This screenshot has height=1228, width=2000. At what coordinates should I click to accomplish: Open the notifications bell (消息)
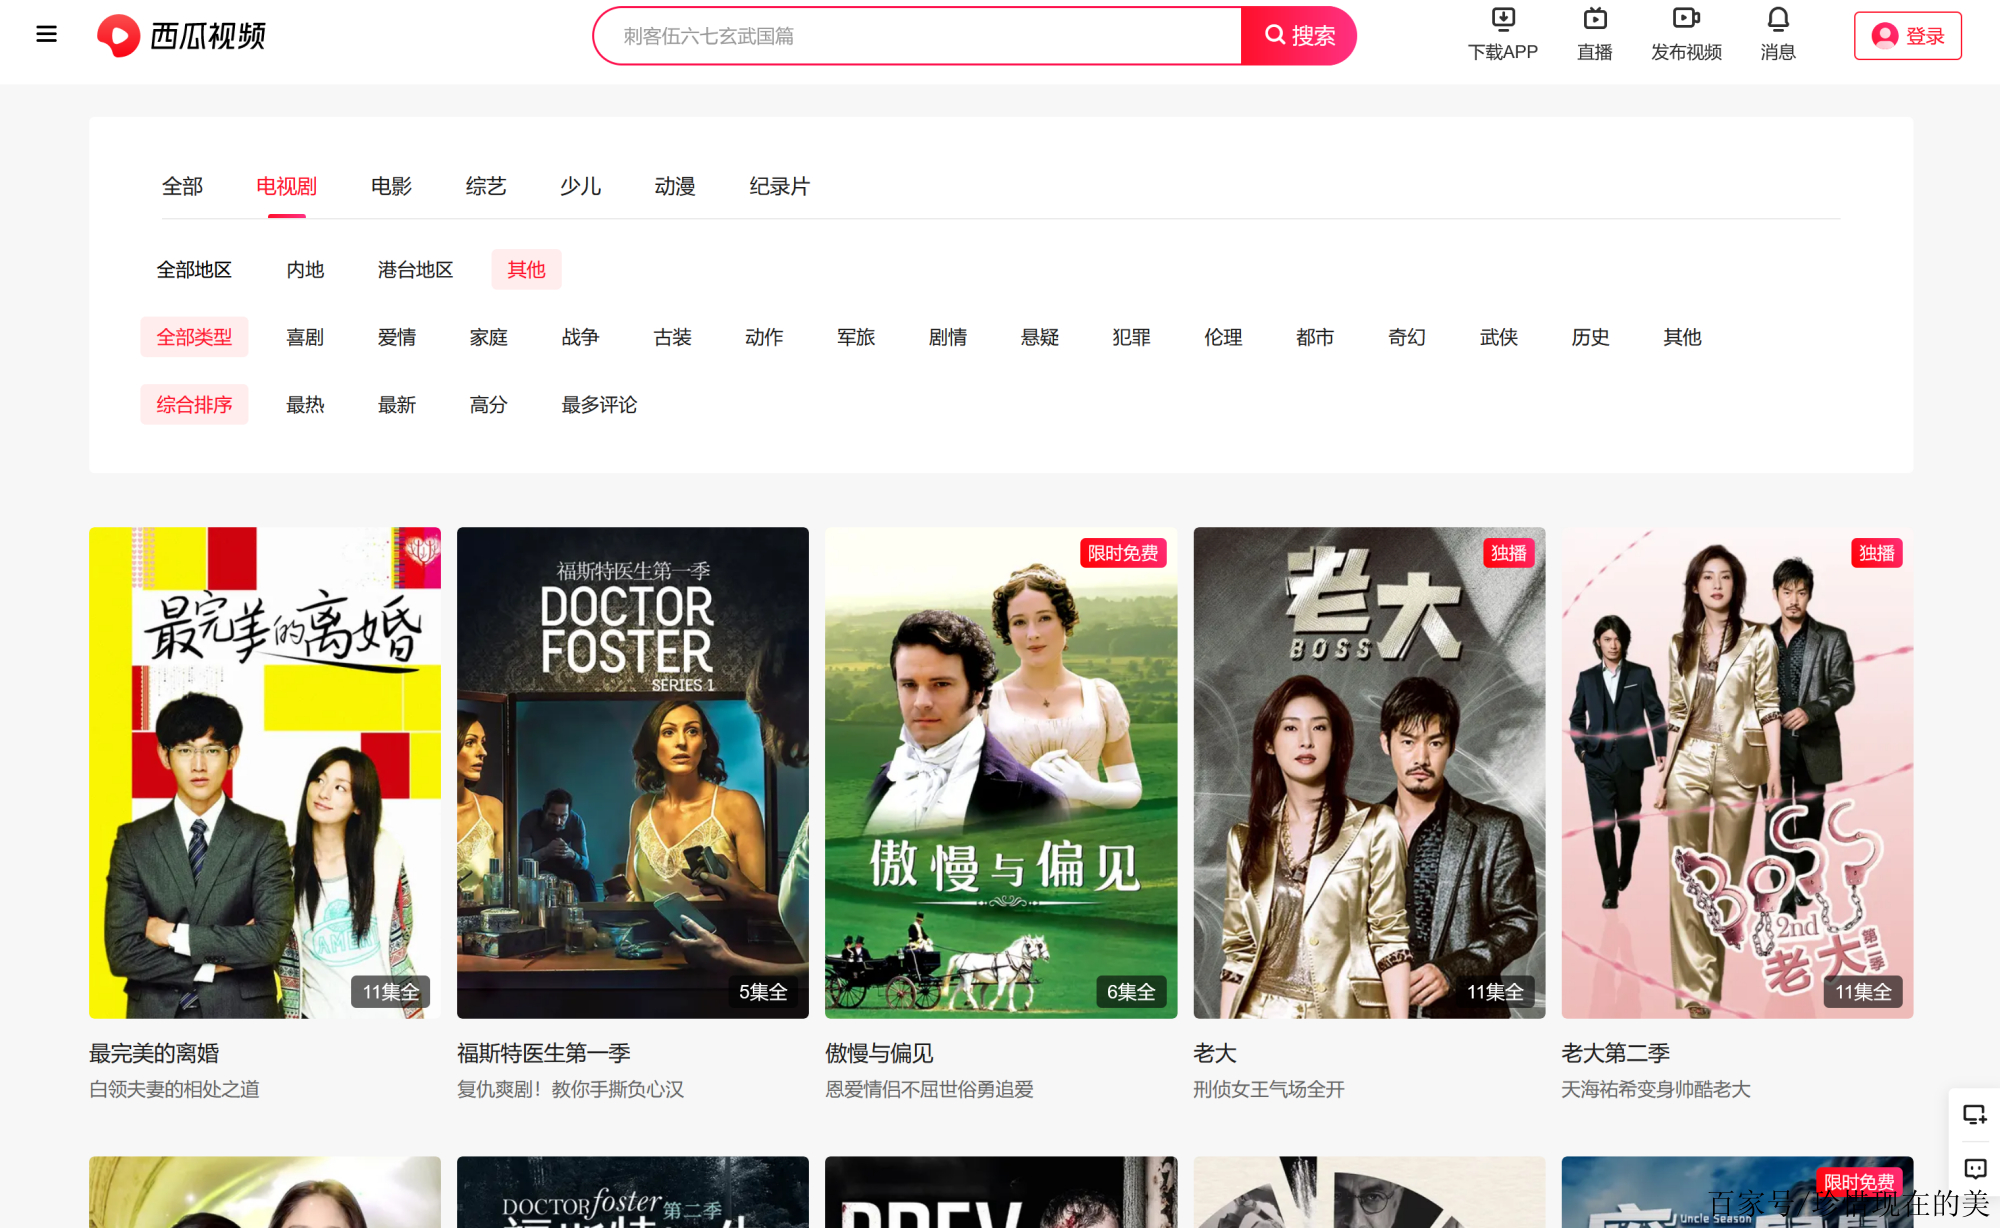pos(1777,20)
